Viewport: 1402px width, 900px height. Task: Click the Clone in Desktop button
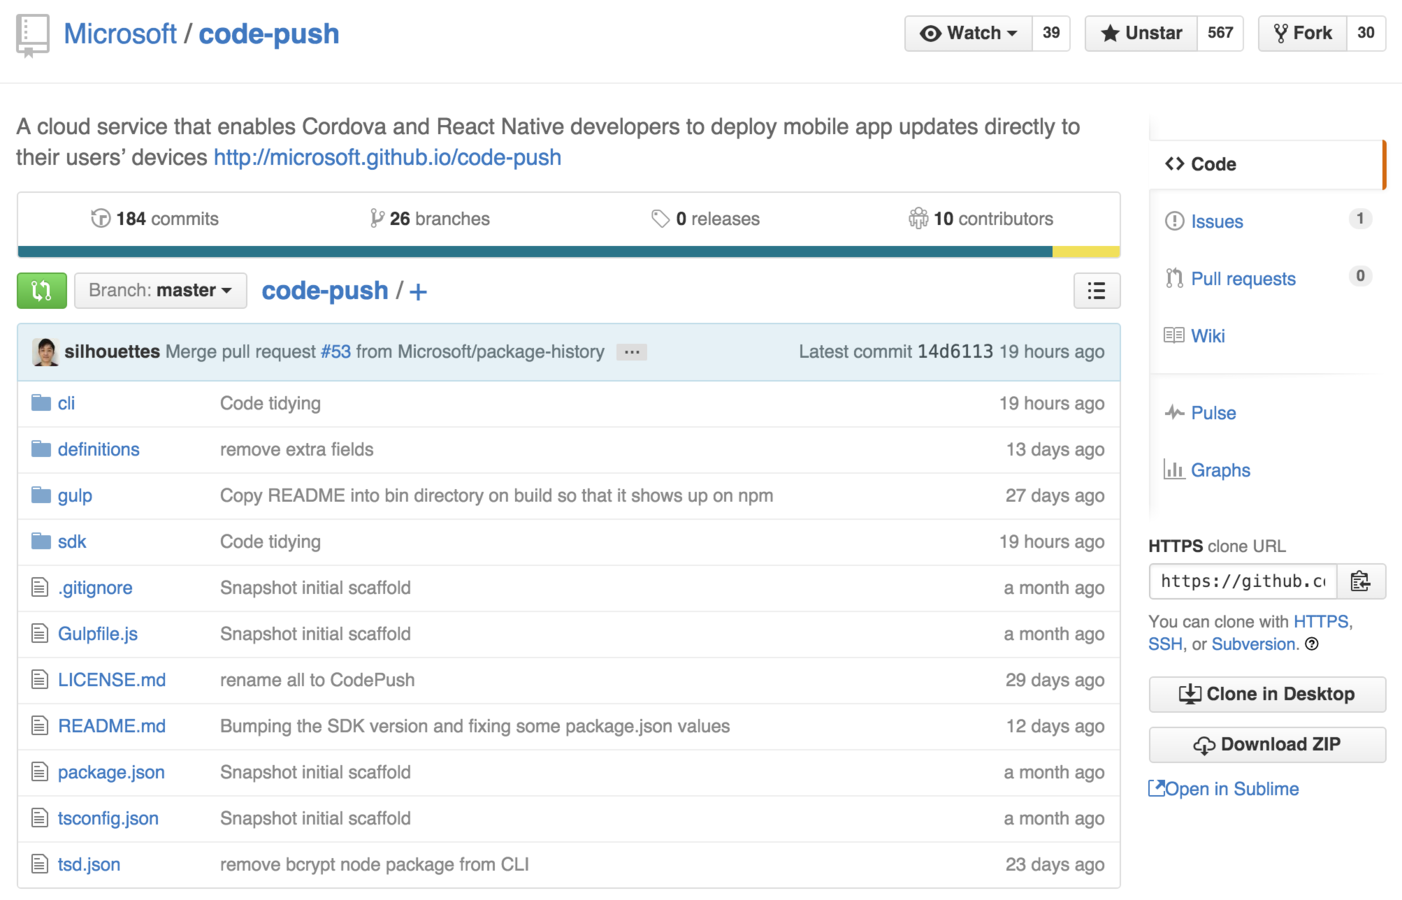click(1267, 694)
